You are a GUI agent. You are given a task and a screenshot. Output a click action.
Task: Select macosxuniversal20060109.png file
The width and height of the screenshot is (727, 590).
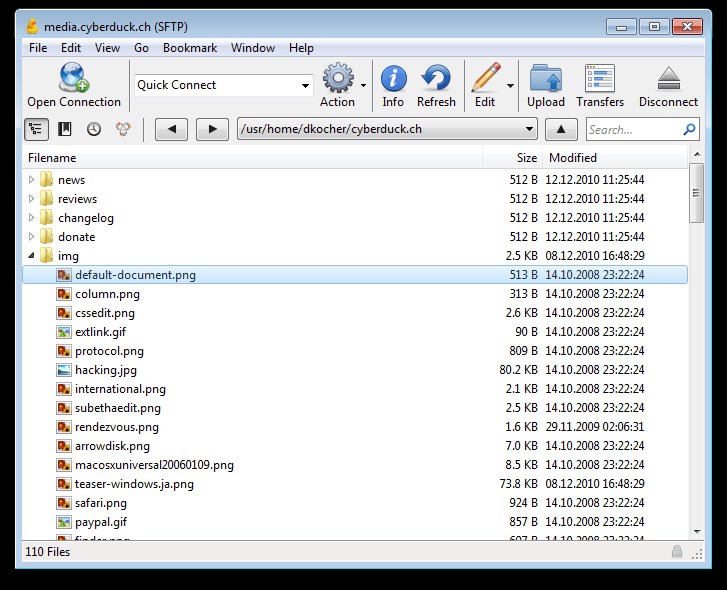(154, 465)
